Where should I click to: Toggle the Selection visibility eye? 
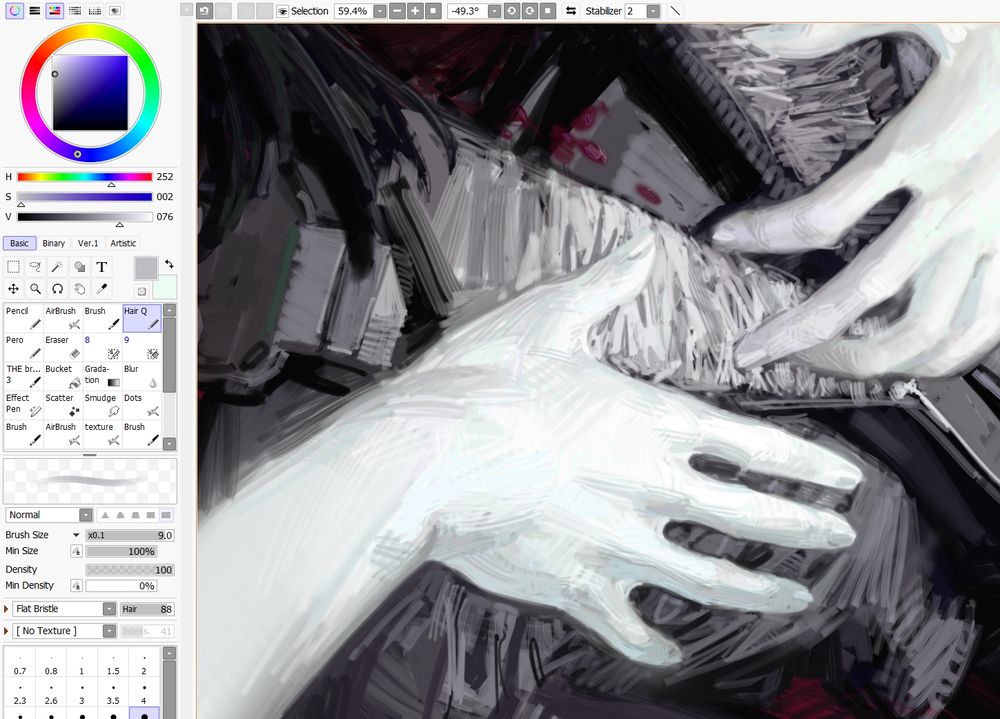click(283, 11)
